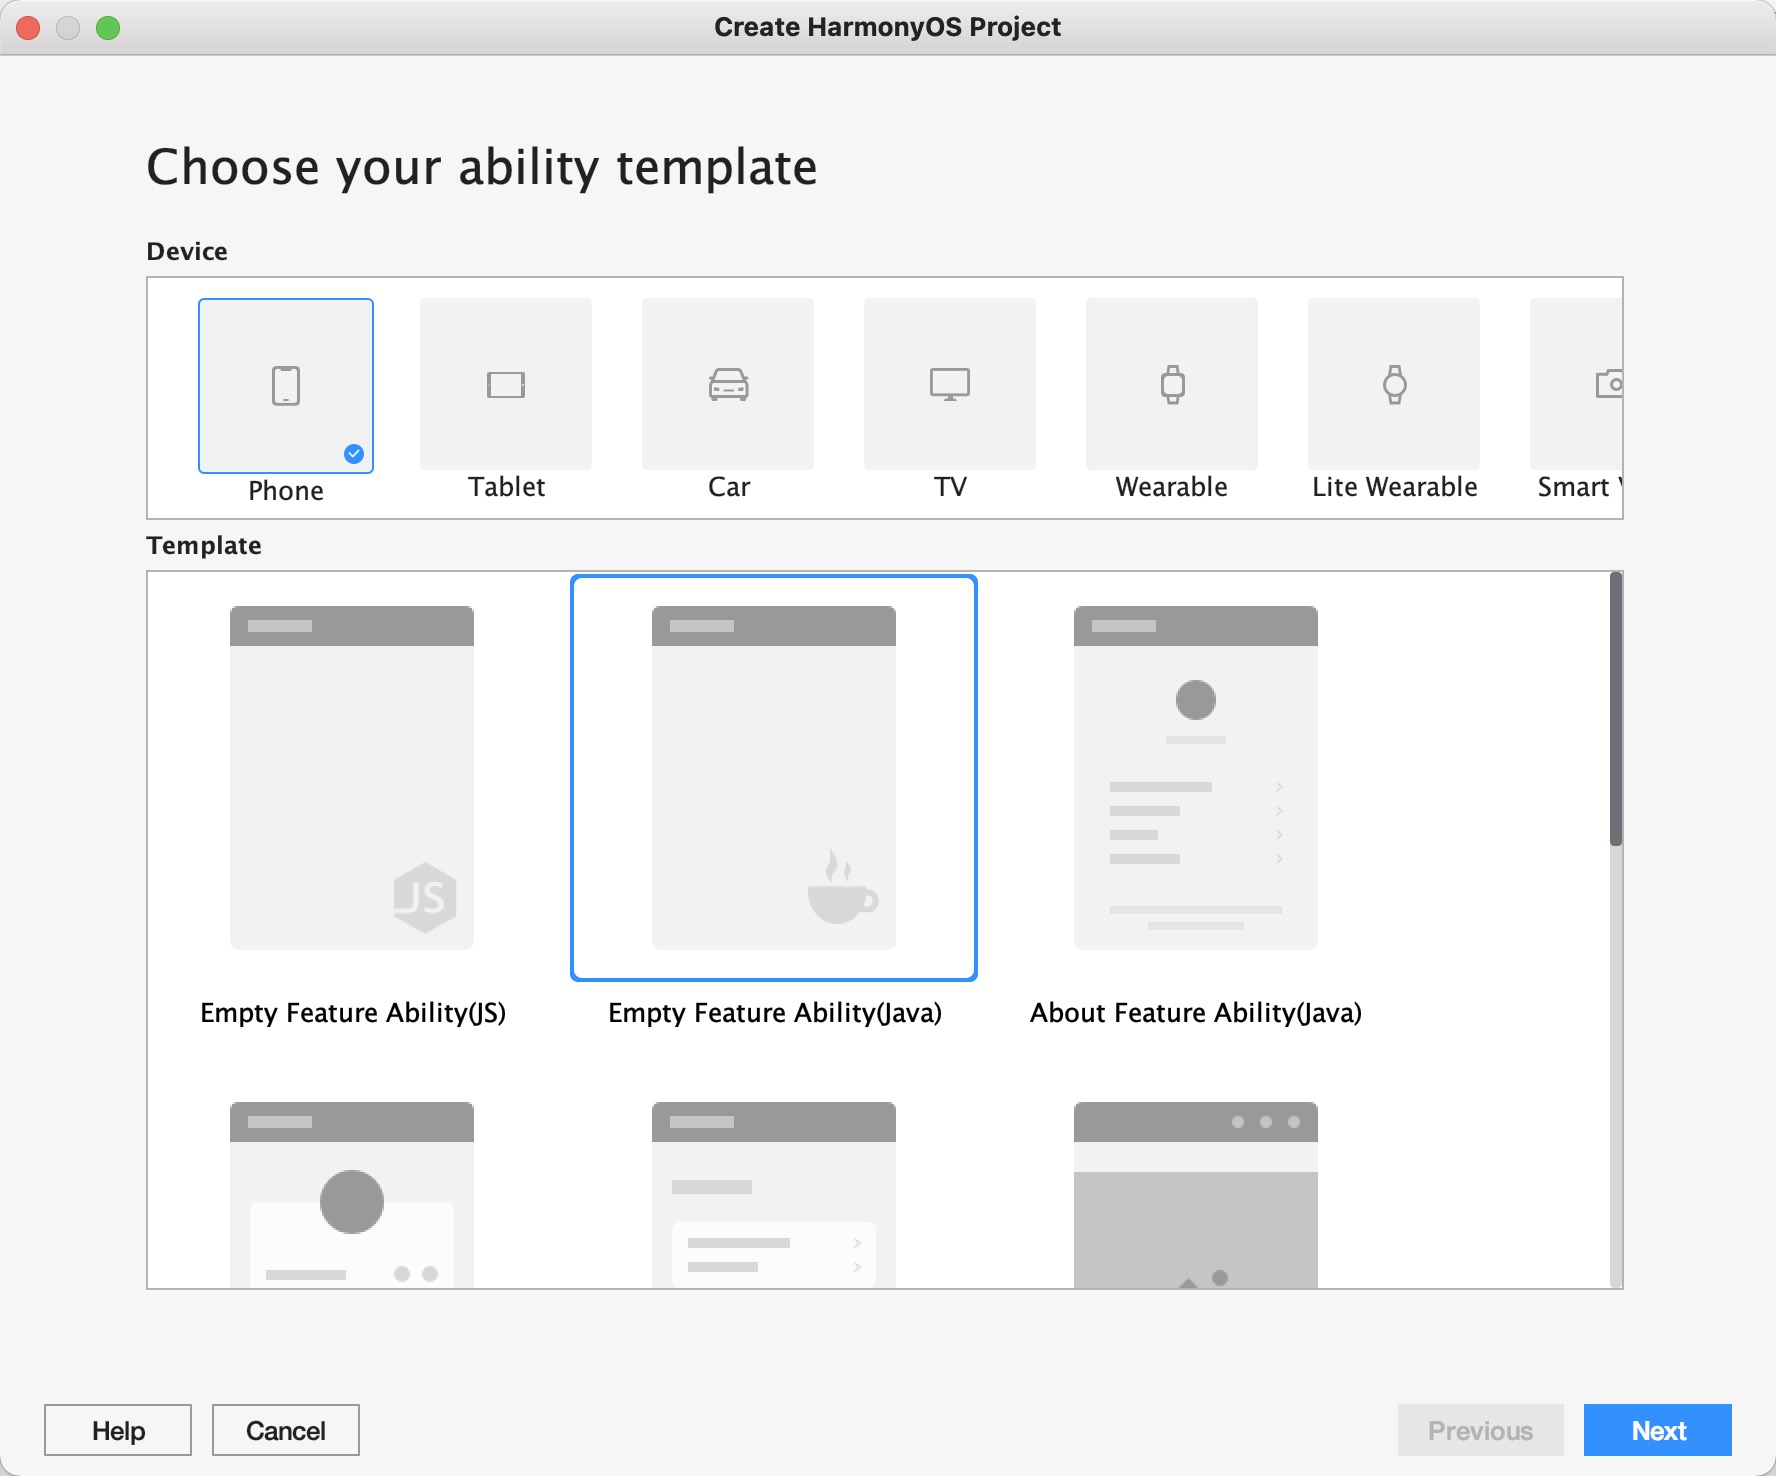Choose the settings list template in the second row
Viewport: 1776px width, 1476px height.
pyautogui.click(x=774, y=1195)
